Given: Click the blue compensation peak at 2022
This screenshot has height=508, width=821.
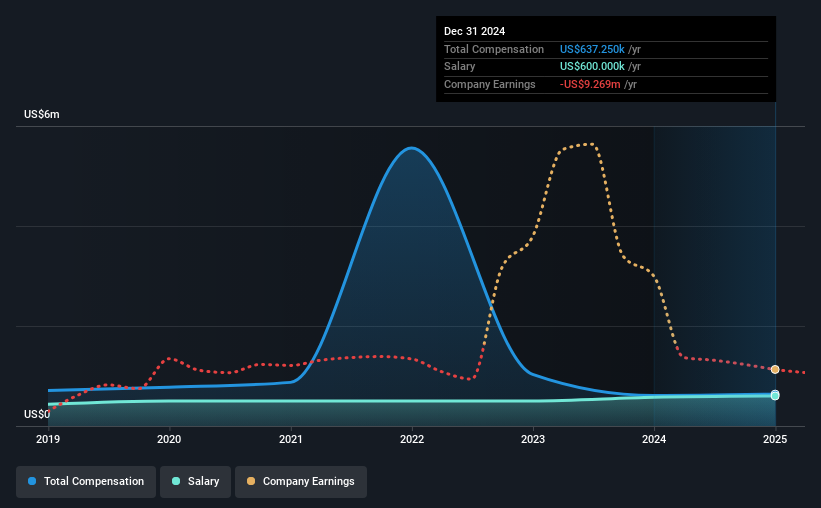Looking at the screenshot, I should (x=412, y=148).
